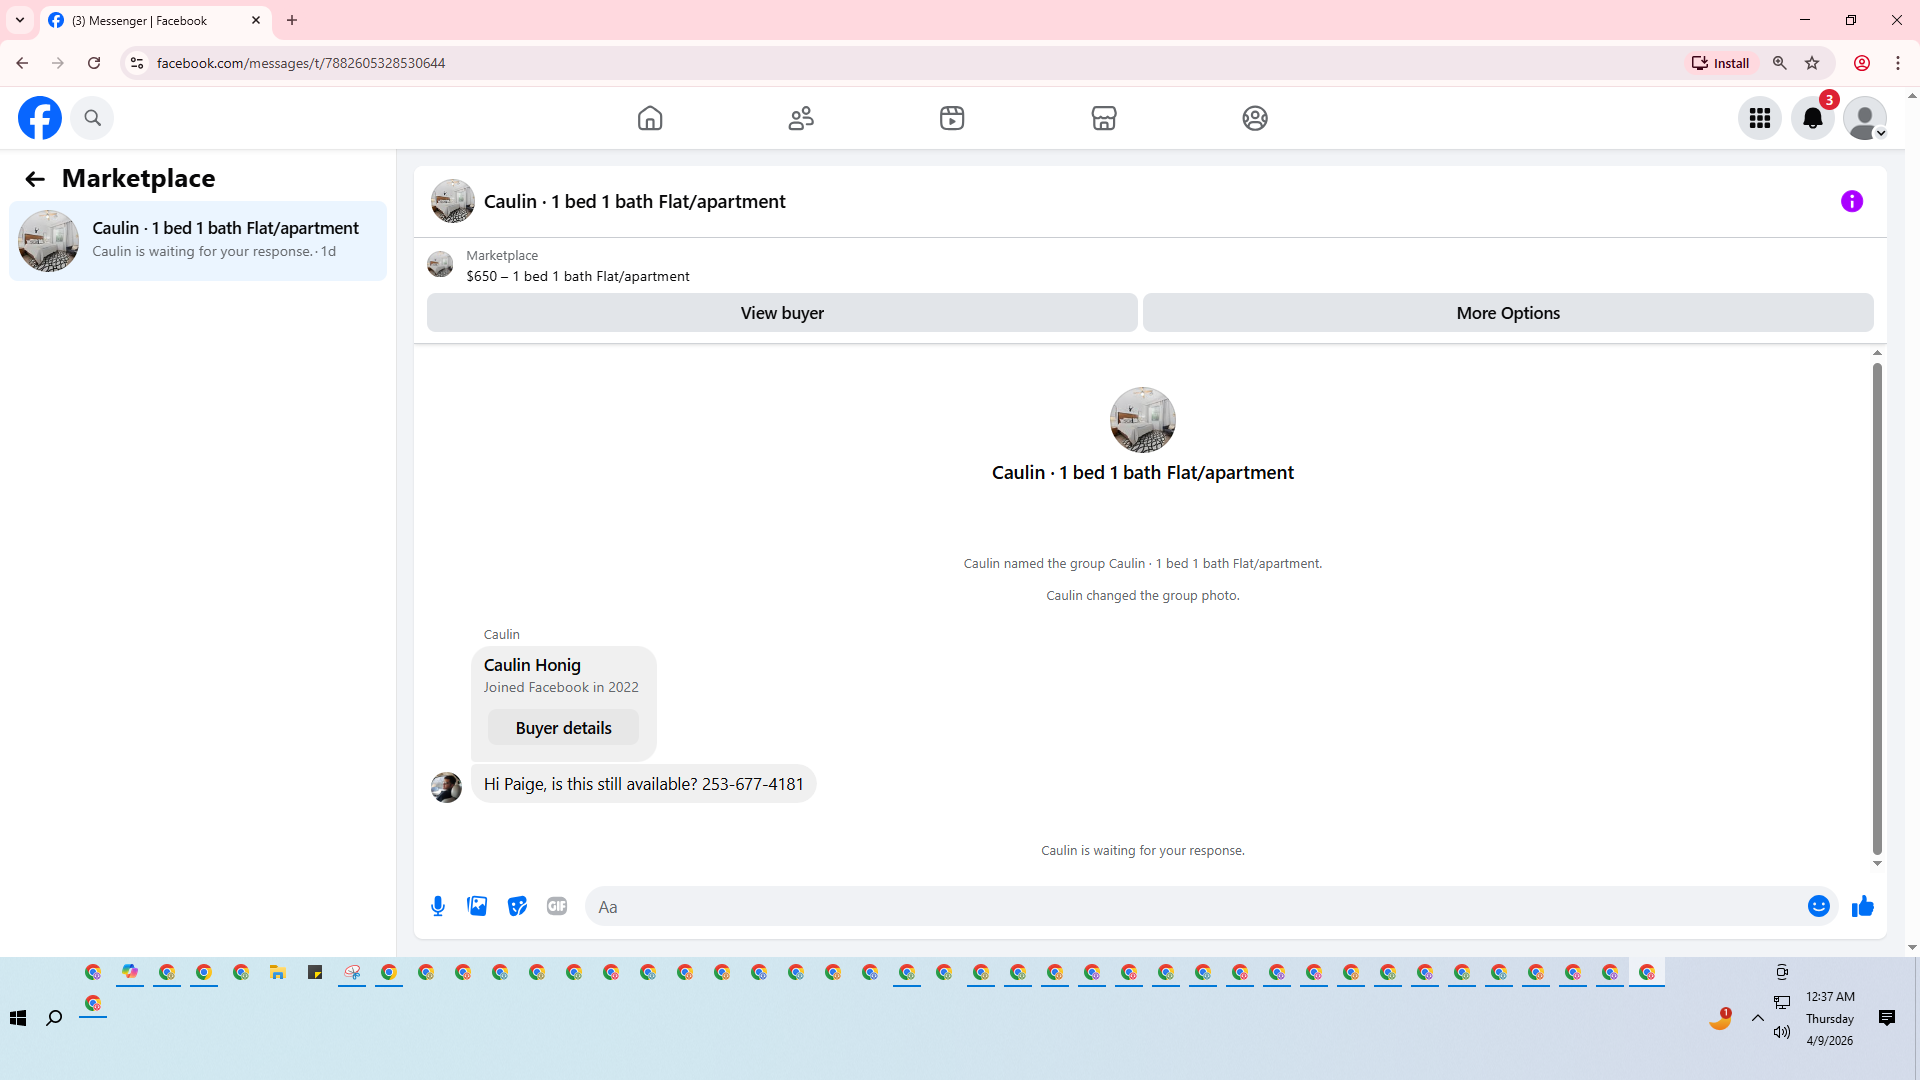Open conversation information purple icon
This screenshot has width=1920, height=1080.
click(x=1851, y=202)
